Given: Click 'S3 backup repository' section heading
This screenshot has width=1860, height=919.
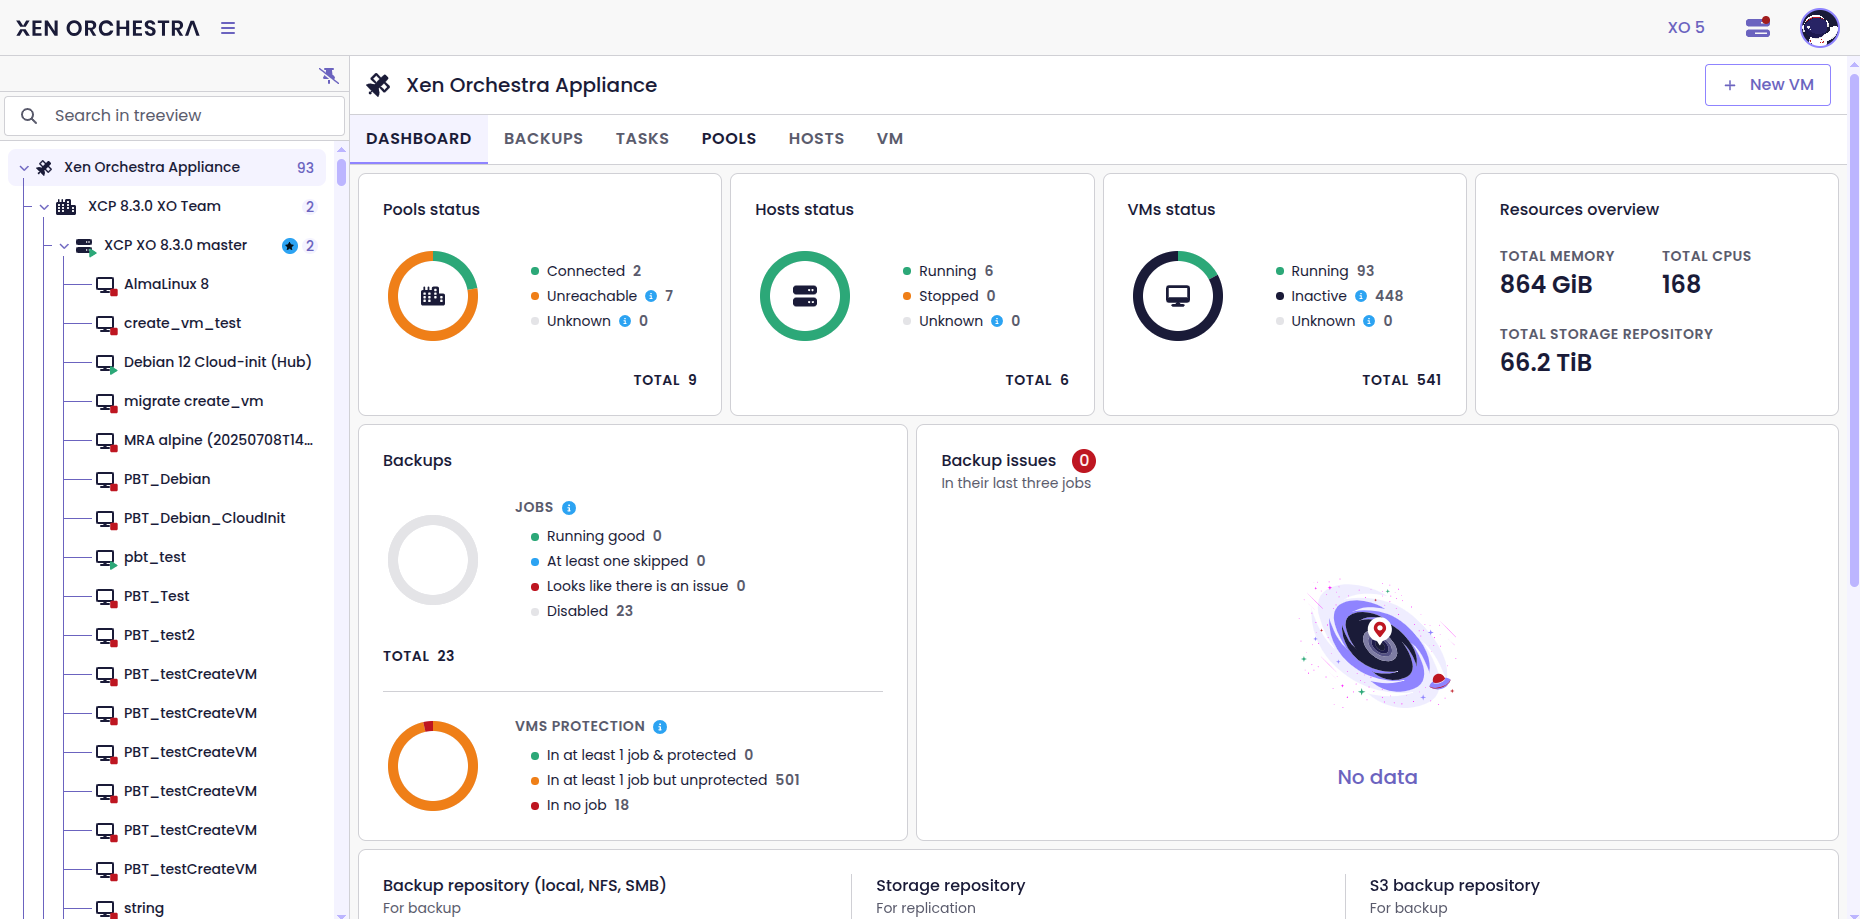Looking at the screenshot, I should click(x=1455, y=886).
